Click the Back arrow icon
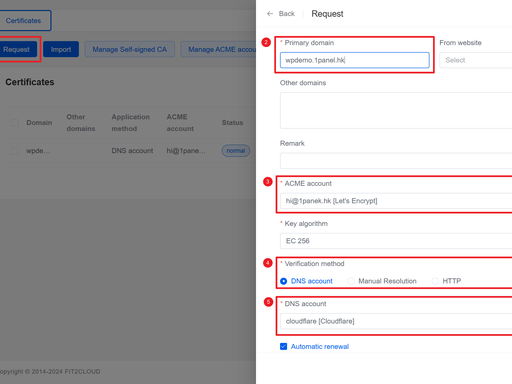Image resolution: width=512 pixels, height=384 pixels. click(270, 14)
